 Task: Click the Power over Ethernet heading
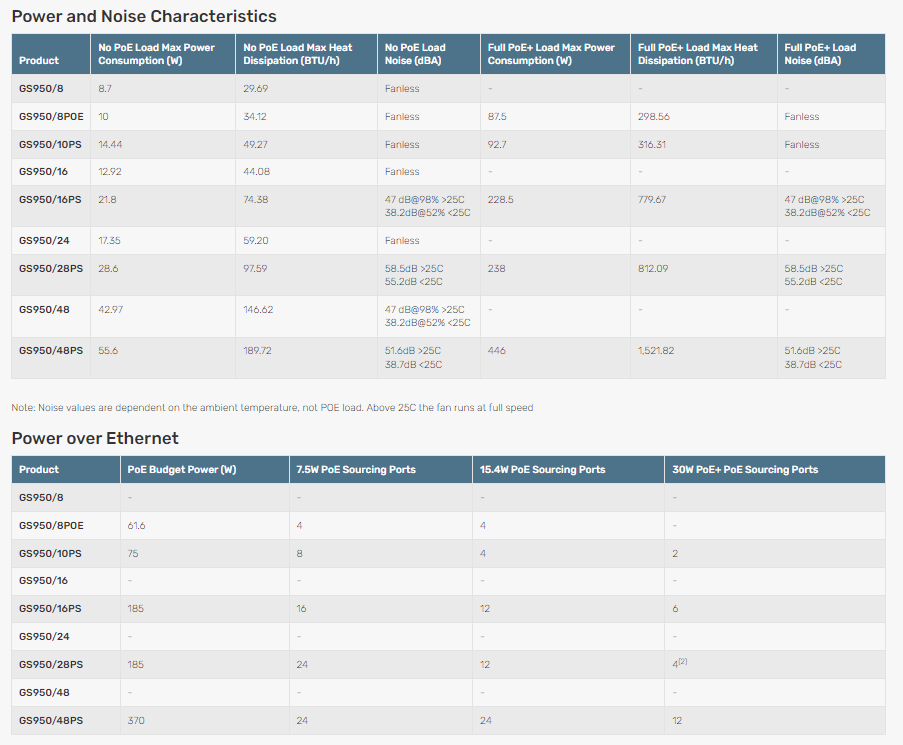tap(95, 438)
